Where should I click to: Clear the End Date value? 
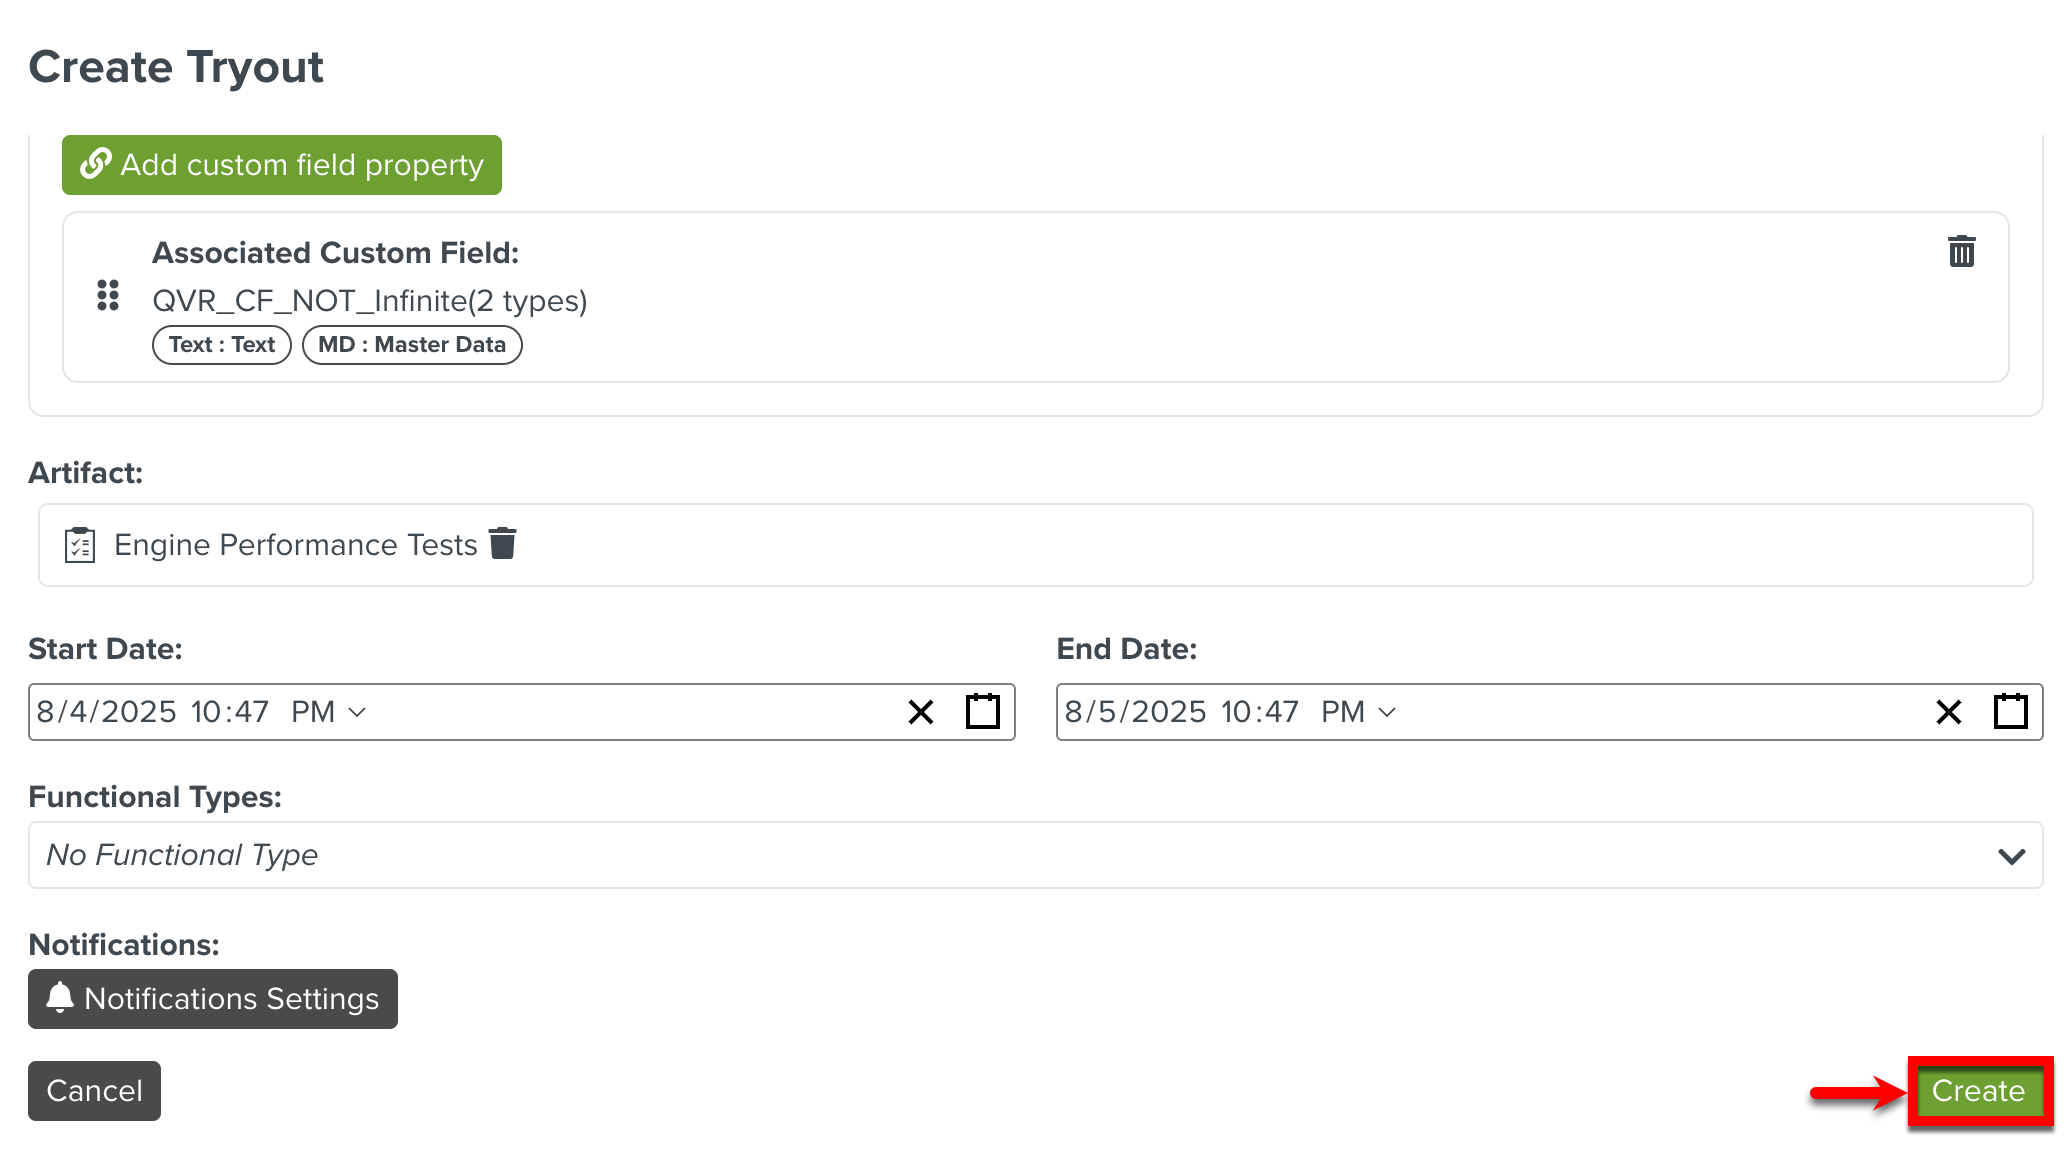coord(1948,712)
